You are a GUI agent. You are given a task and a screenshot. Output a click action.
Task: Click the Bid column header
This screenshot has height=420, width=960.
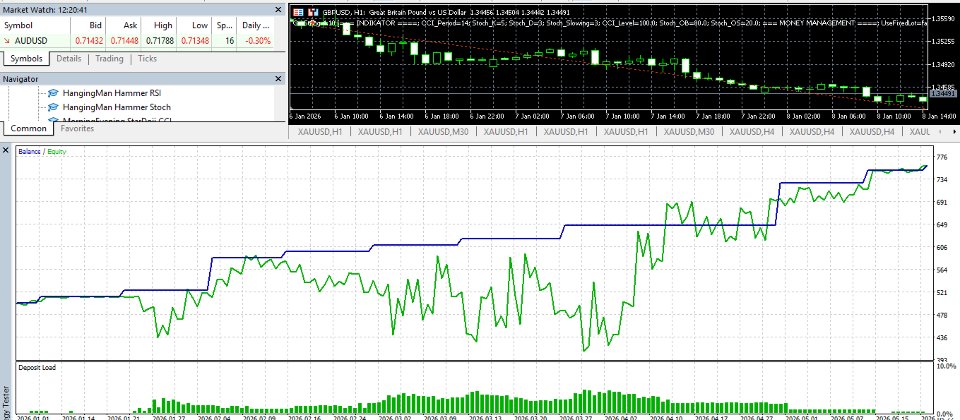point(88,26)
